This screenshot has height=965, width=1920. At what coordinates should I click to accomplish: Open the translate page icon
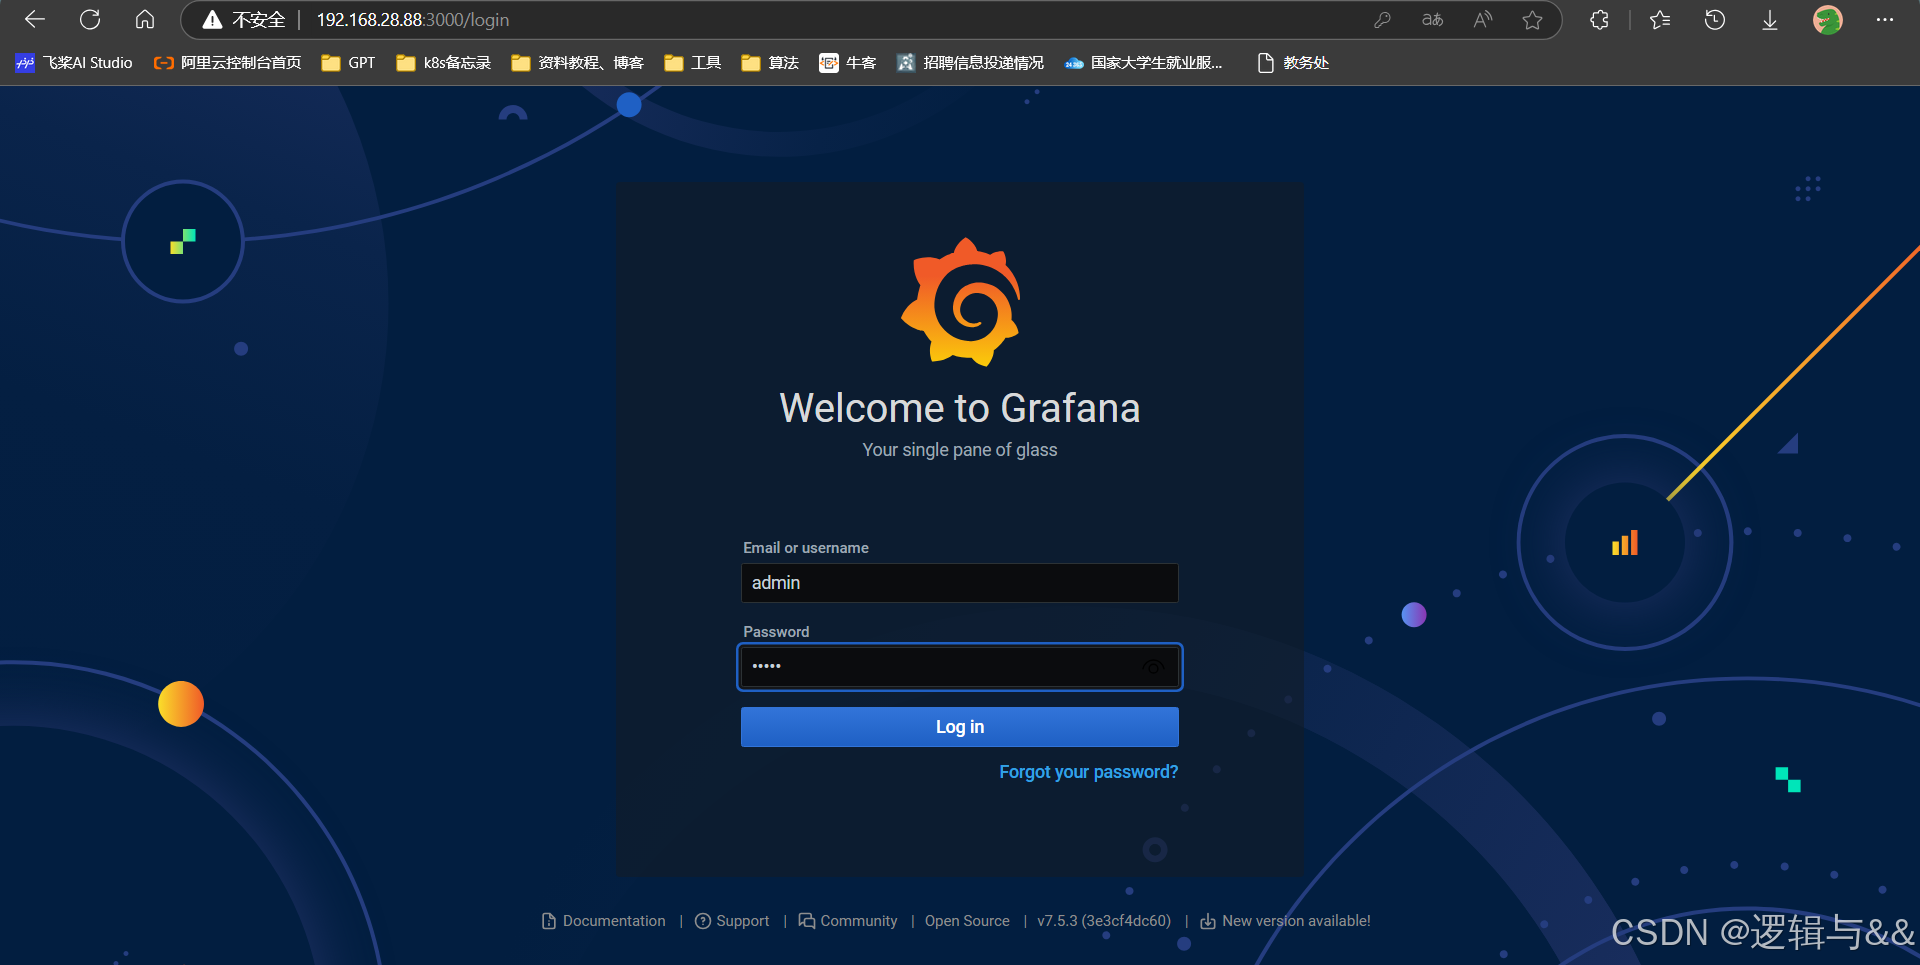(1432, 20)
